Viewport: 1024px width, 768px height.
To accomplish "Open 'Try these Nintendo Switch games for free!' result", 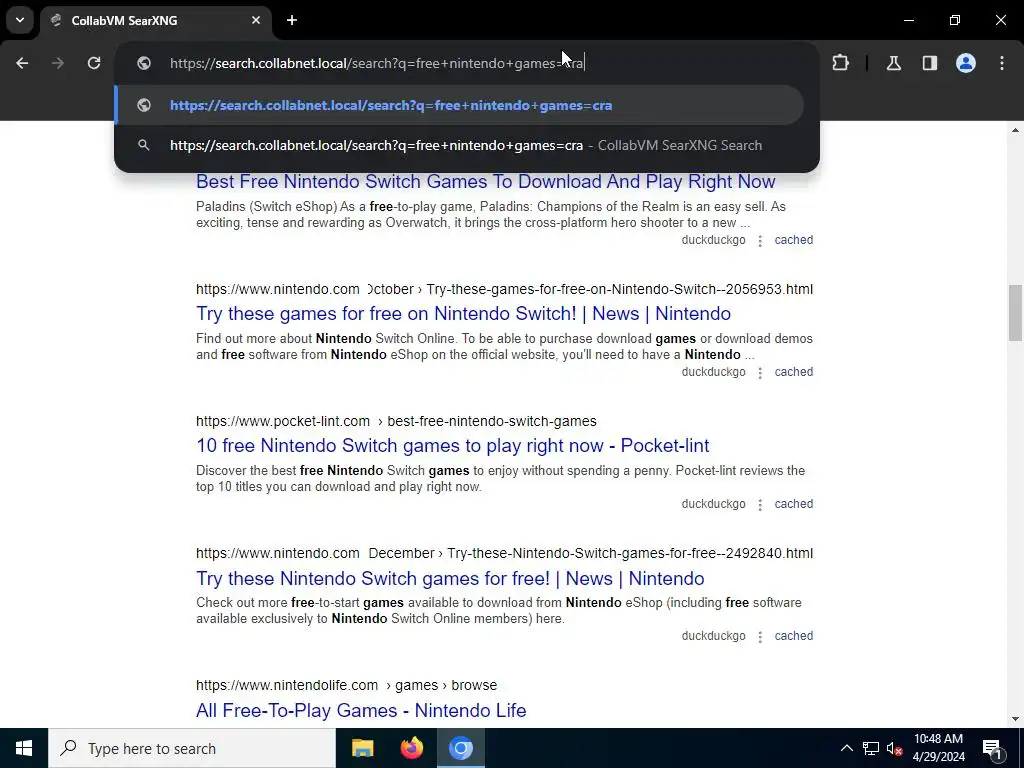I will (450, 579).
